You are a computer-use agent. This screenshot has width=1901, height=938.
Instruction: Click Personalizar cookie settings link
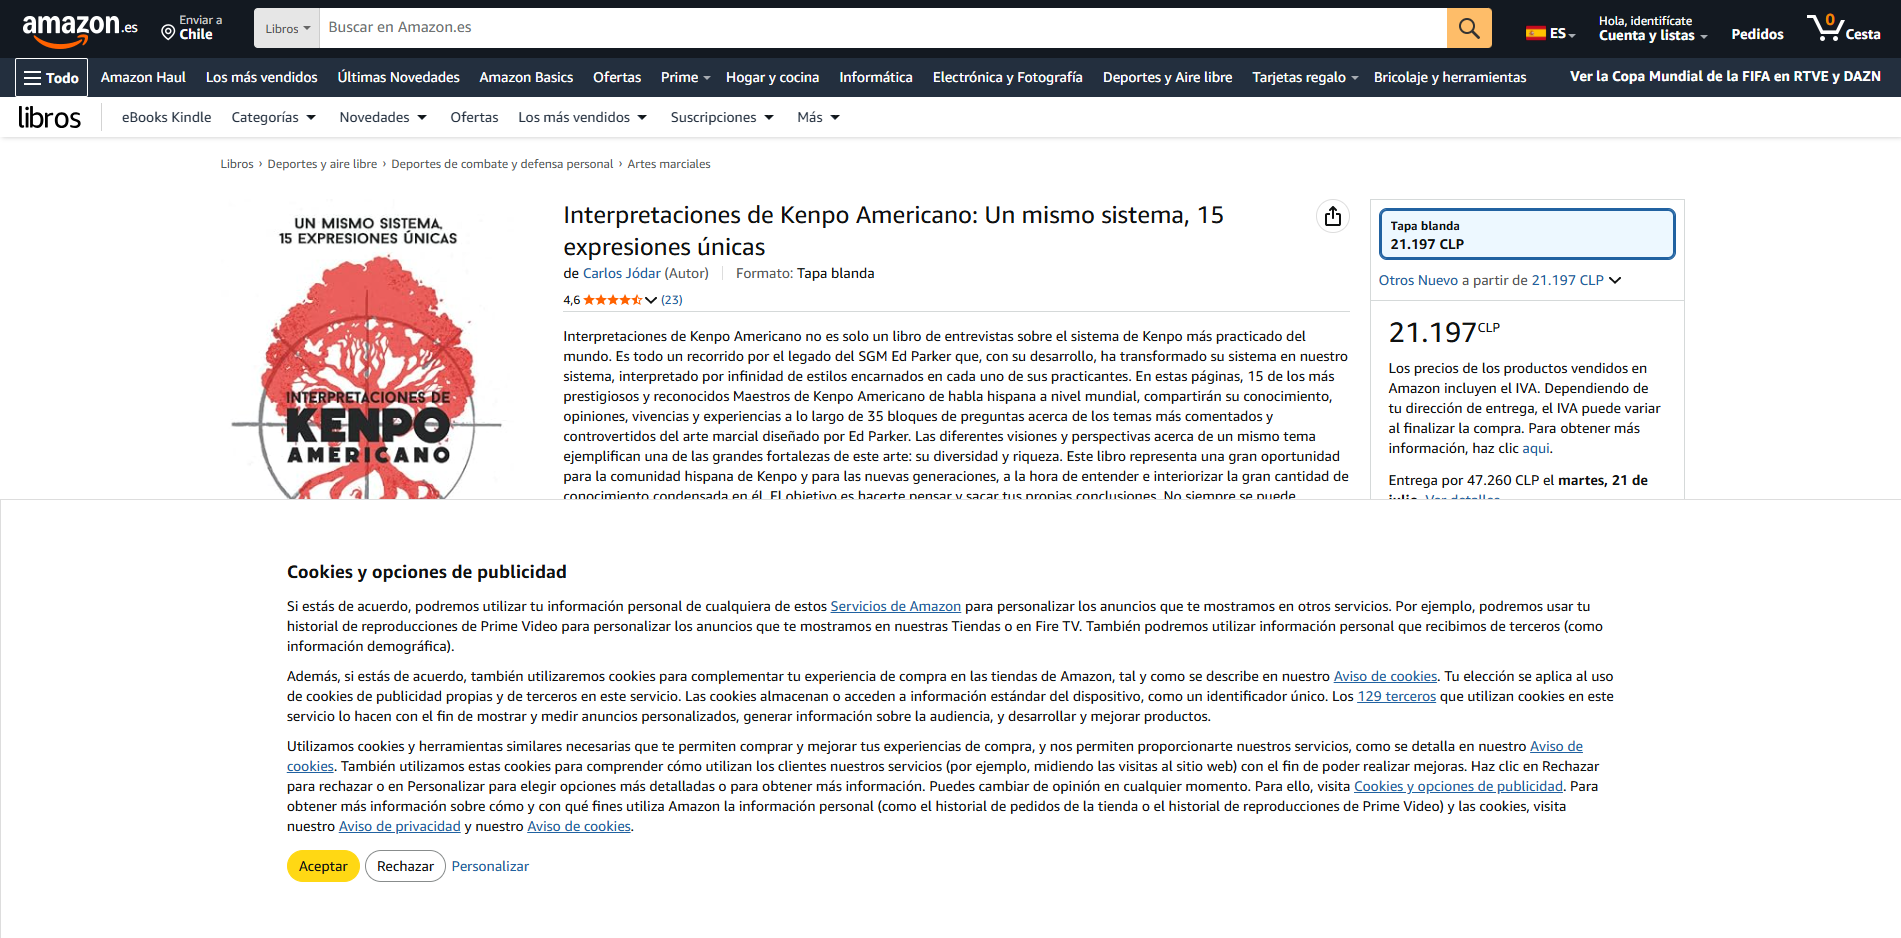[490, 866]
